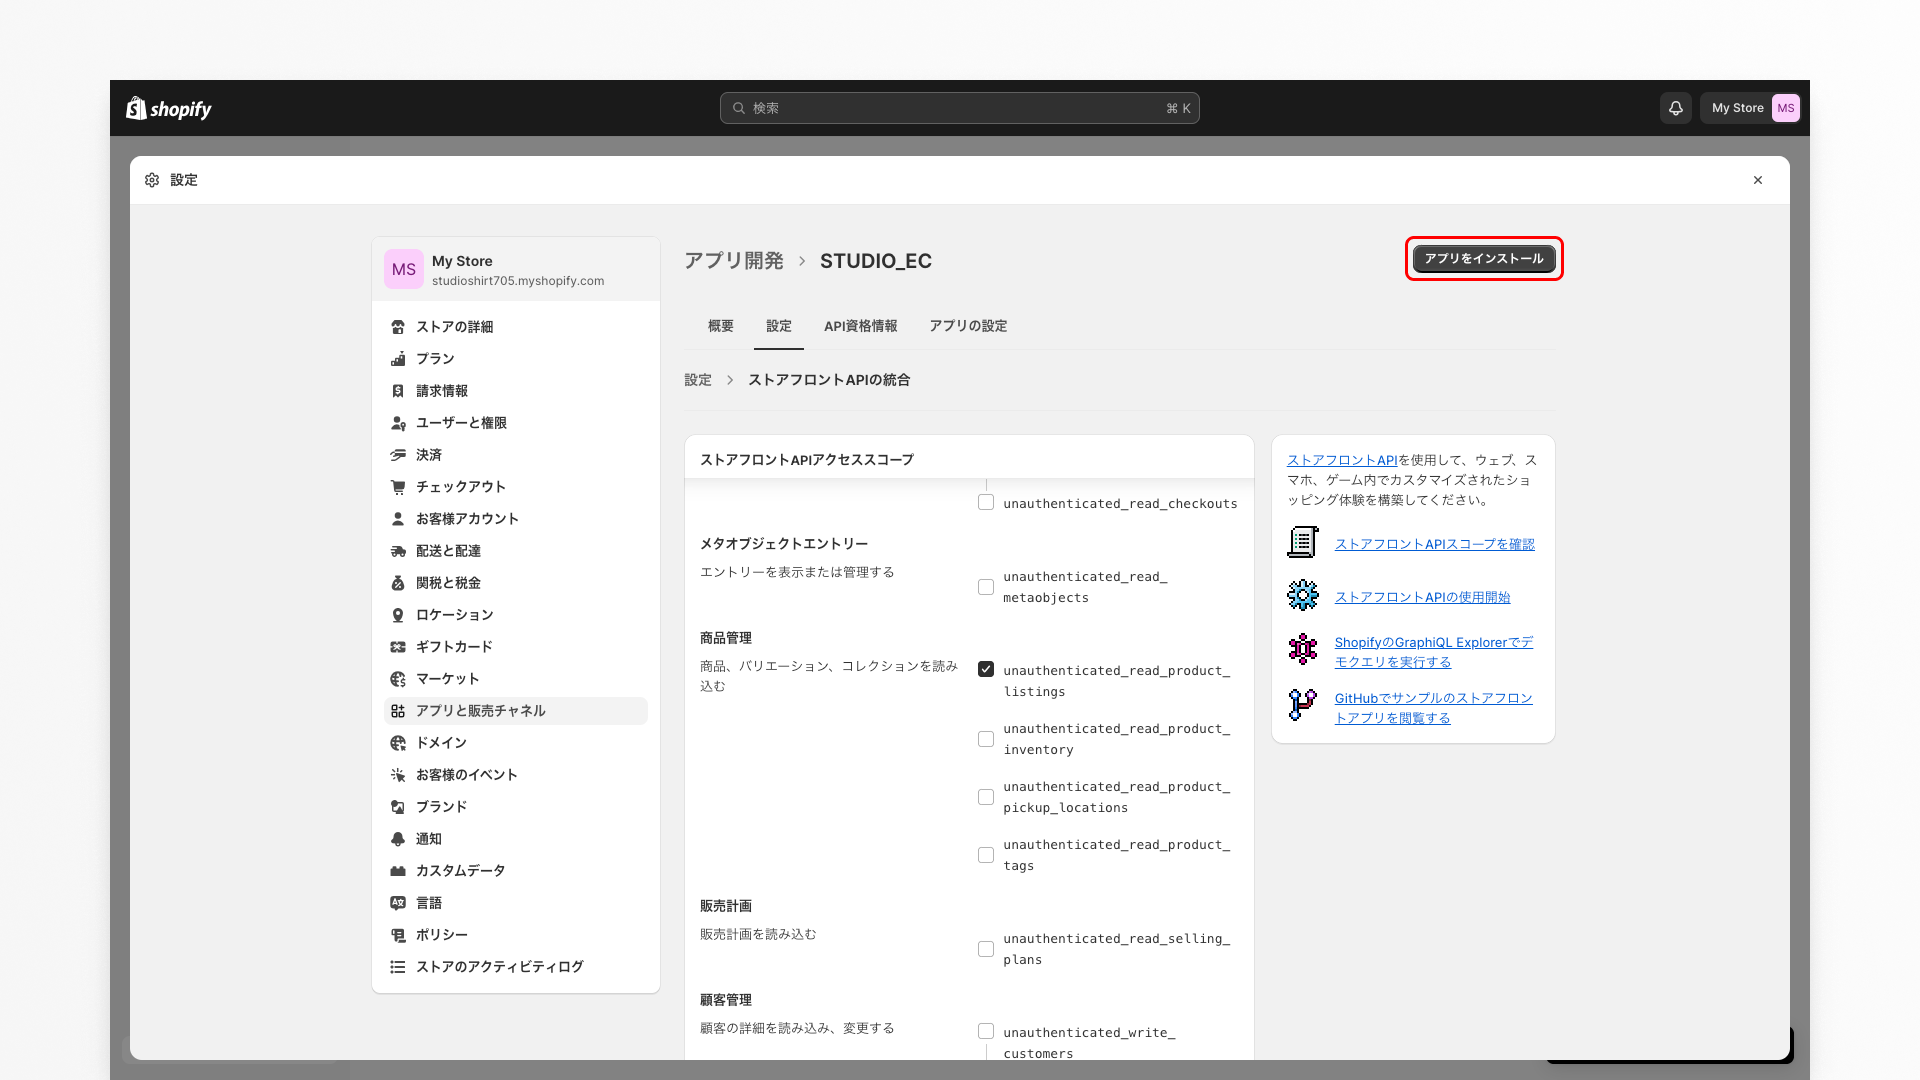Click the プラン chart icon
The image size is (1920, 1080).
pos(398,359)
